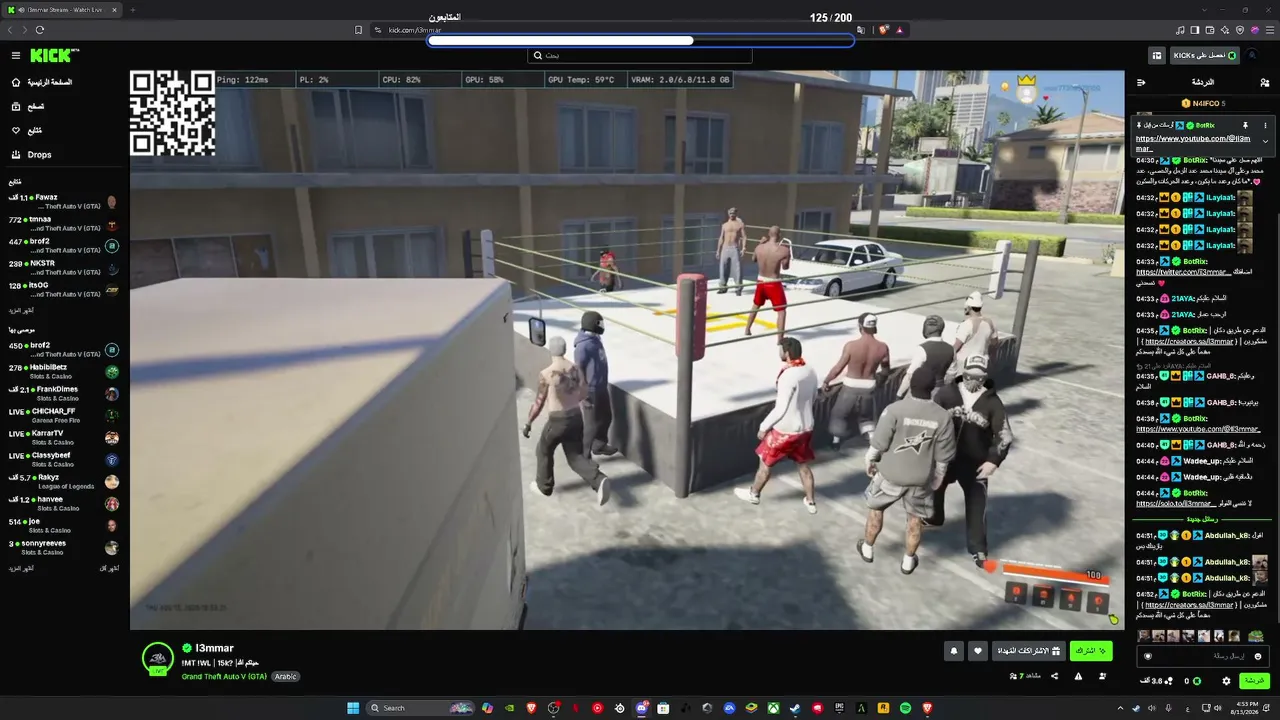Open the browser tab search dropdown
Screen dimensions: 1280x720
1206,10
